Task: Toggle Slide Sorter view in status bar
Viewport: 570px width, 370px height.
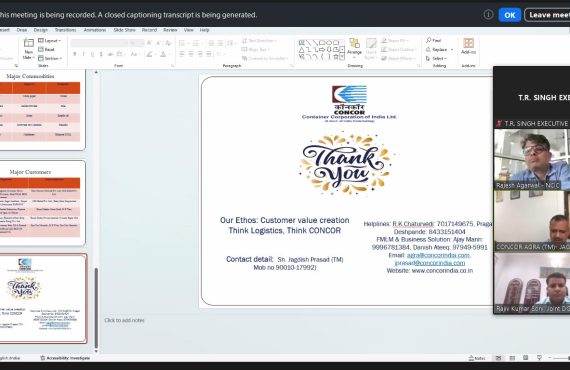Action: tap(512, 358)
